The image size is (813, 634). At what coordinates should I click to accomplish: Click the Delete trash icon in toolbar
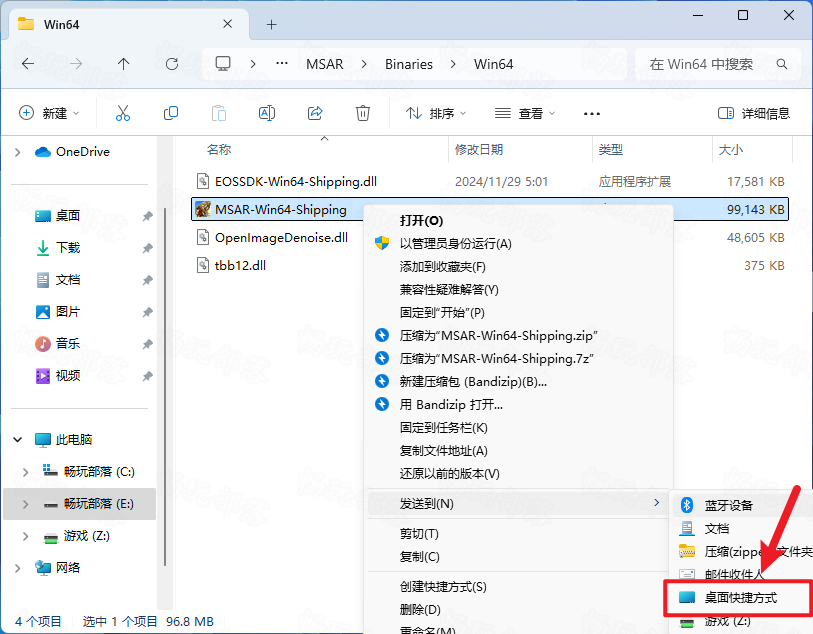point(362,113)
